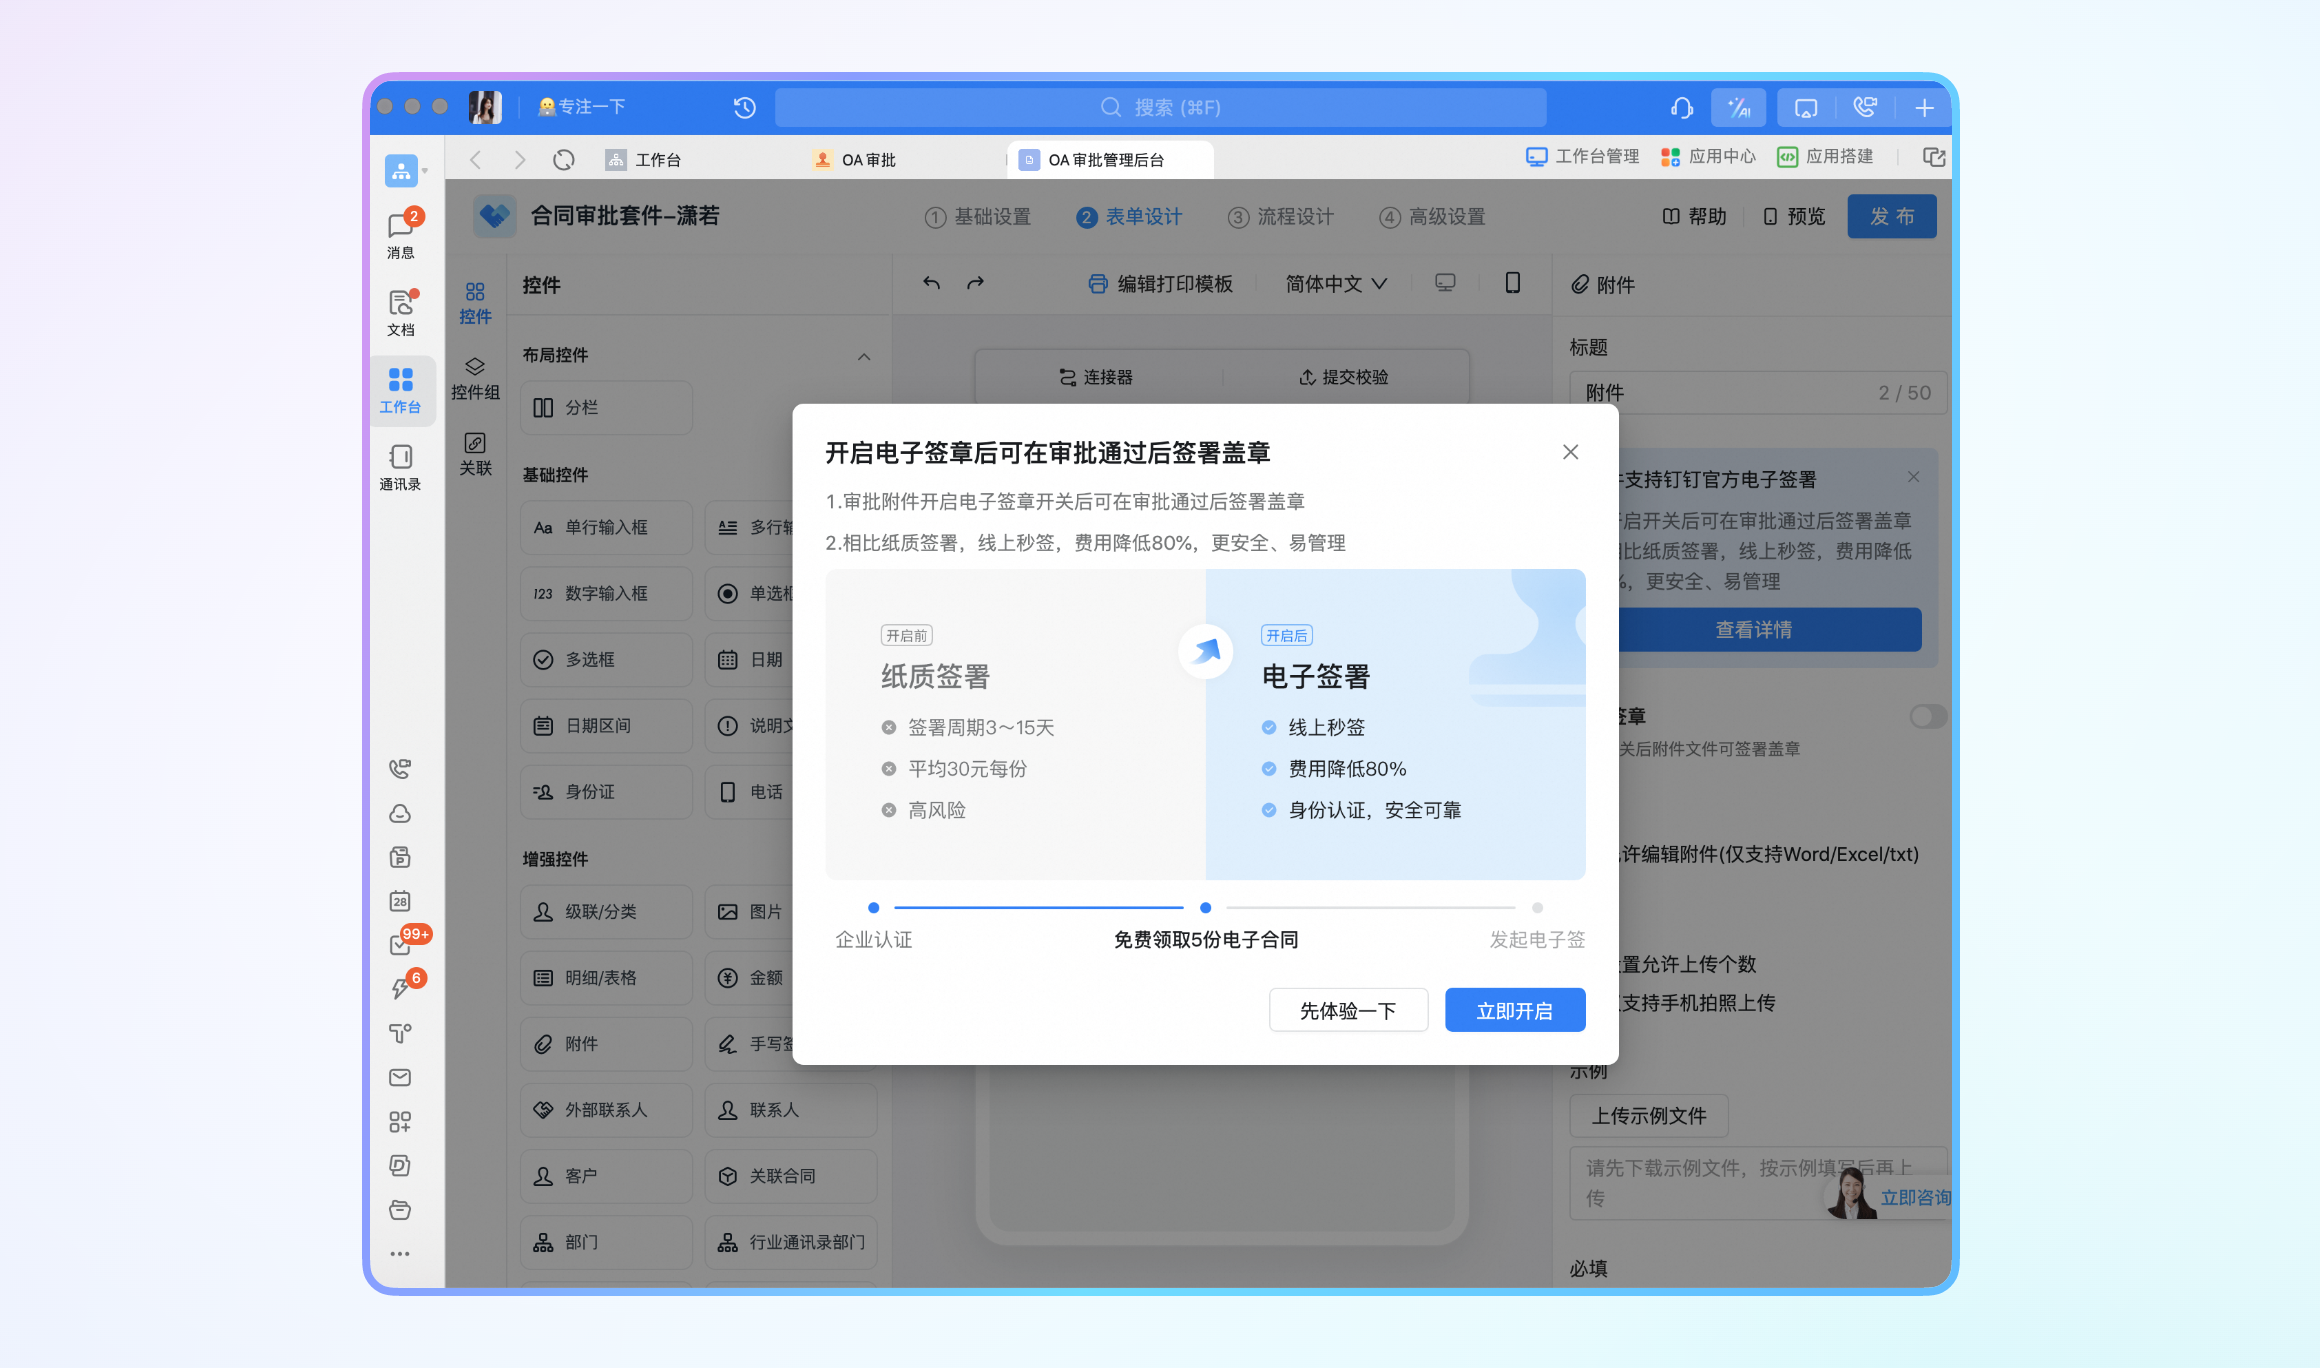This screenshot has width=2320, height=1368.
Task: Expand the organization switcher arrow in sidebar
Action: pos(425,171)
